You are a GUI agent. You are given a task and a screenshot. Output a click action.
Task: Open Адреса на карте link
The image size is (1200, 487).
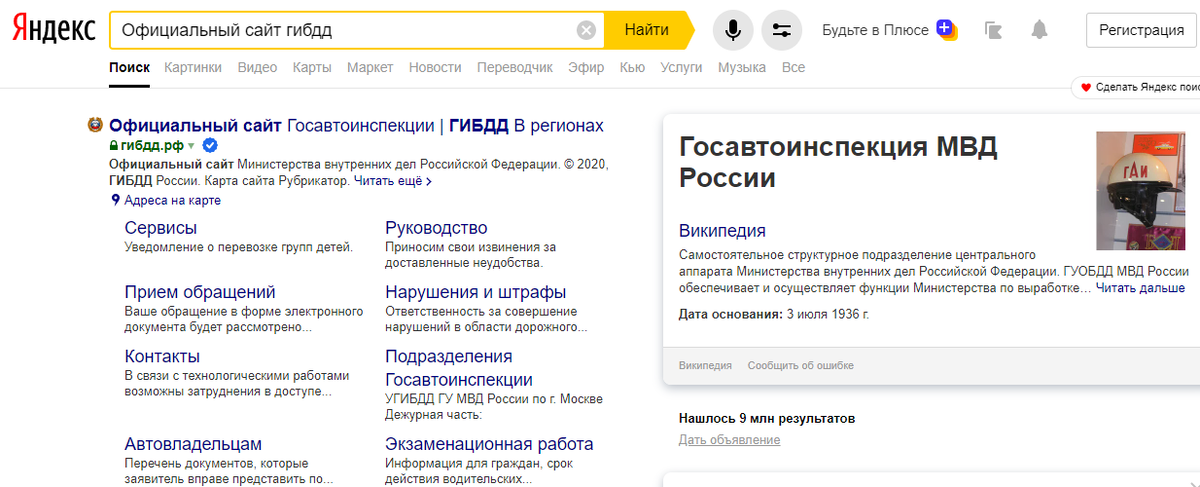point(172,200)
